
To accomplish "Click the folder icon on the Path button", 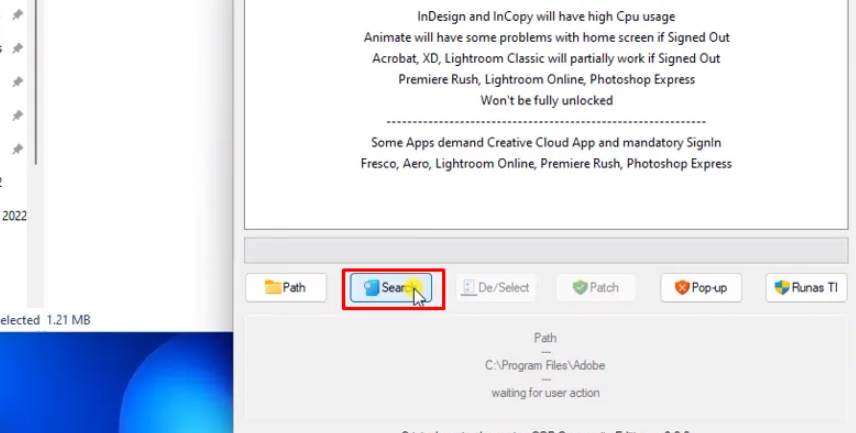I will [x=273, y=288].
